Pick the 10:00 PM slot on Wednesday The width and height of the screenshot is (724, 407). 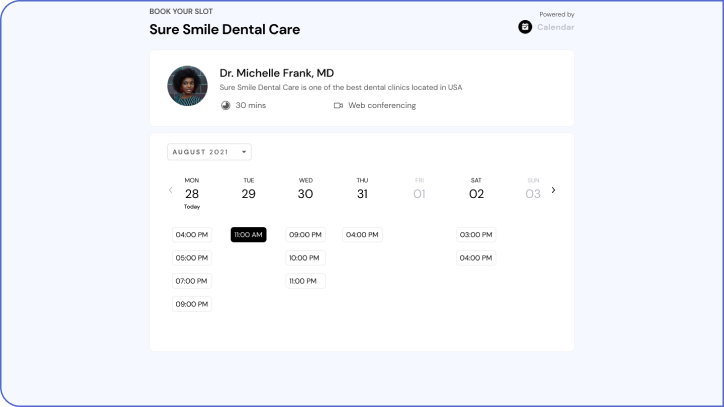(305, 258)
